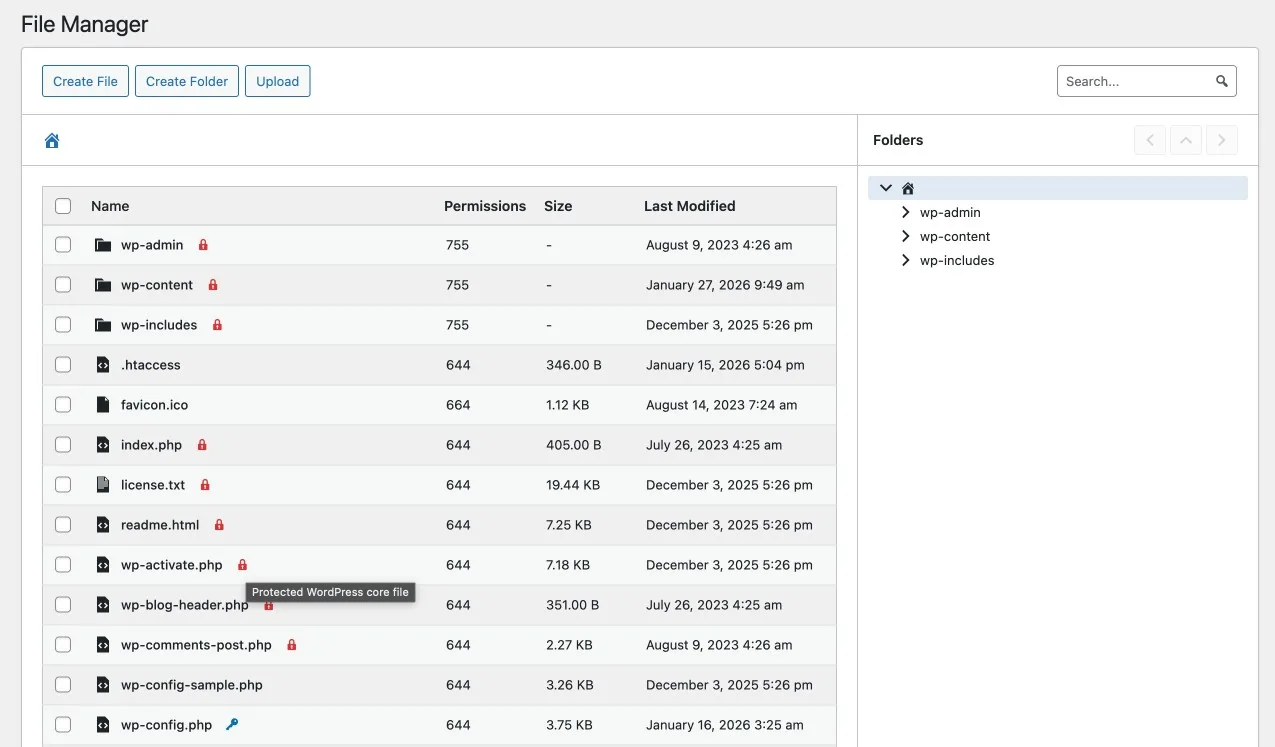Click the Upload button

tap(277, 81)
